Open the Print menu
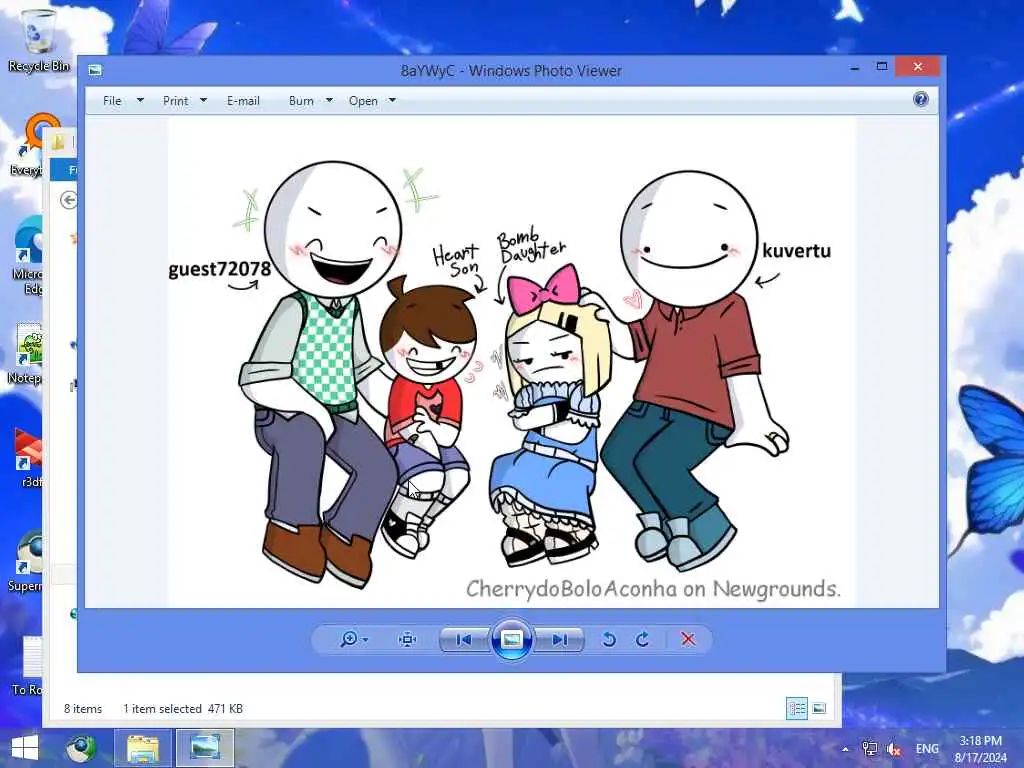Viewport: 1024px width, 768px height. [x=175, y=101]
